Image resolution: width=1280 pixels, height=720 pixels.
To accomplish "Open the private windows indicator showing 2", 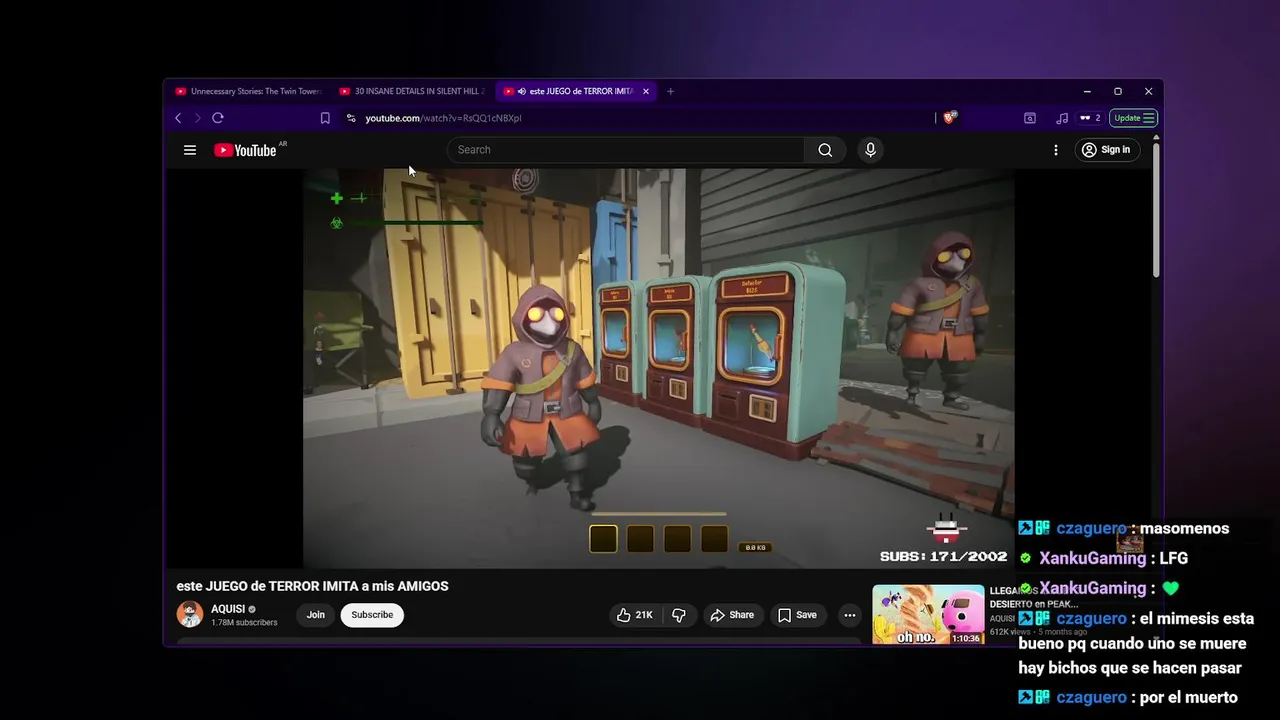I will [1090, 118].
